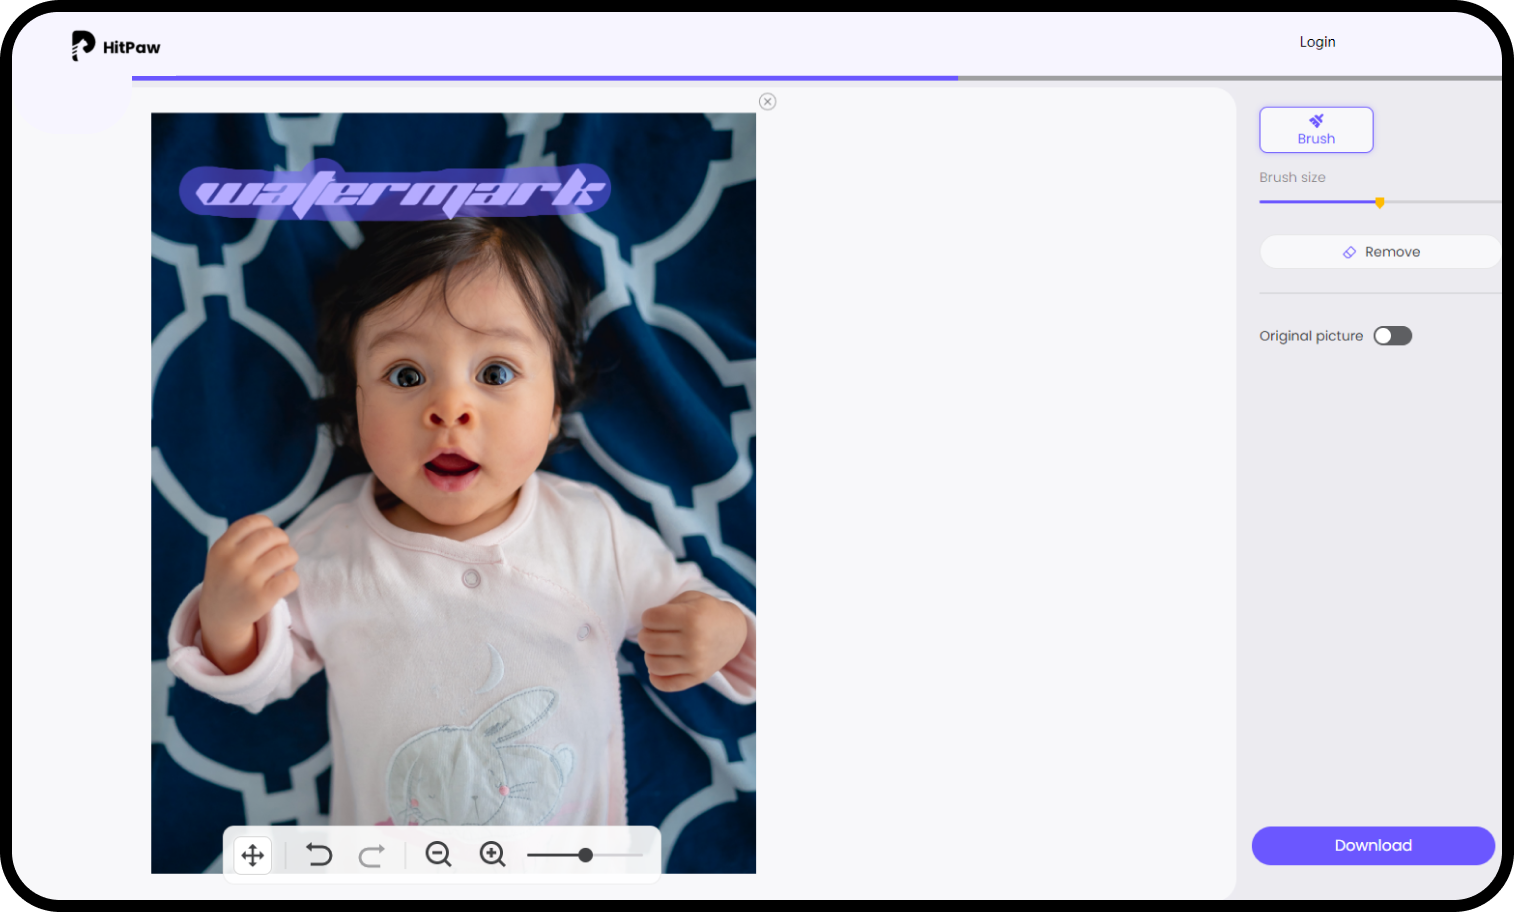1514x912 pixels.
Task: Click the zoom level slider handle
Action: point(585,855)
